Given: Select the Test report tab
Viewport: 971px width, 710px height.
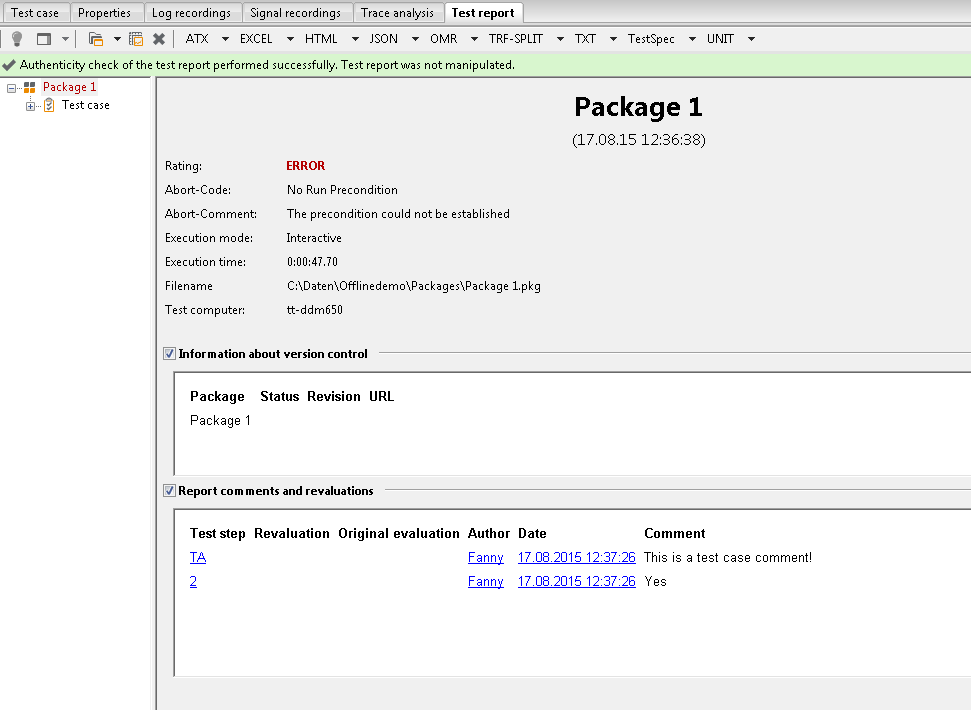Looking at the screenshot, I should click(483, 12).
